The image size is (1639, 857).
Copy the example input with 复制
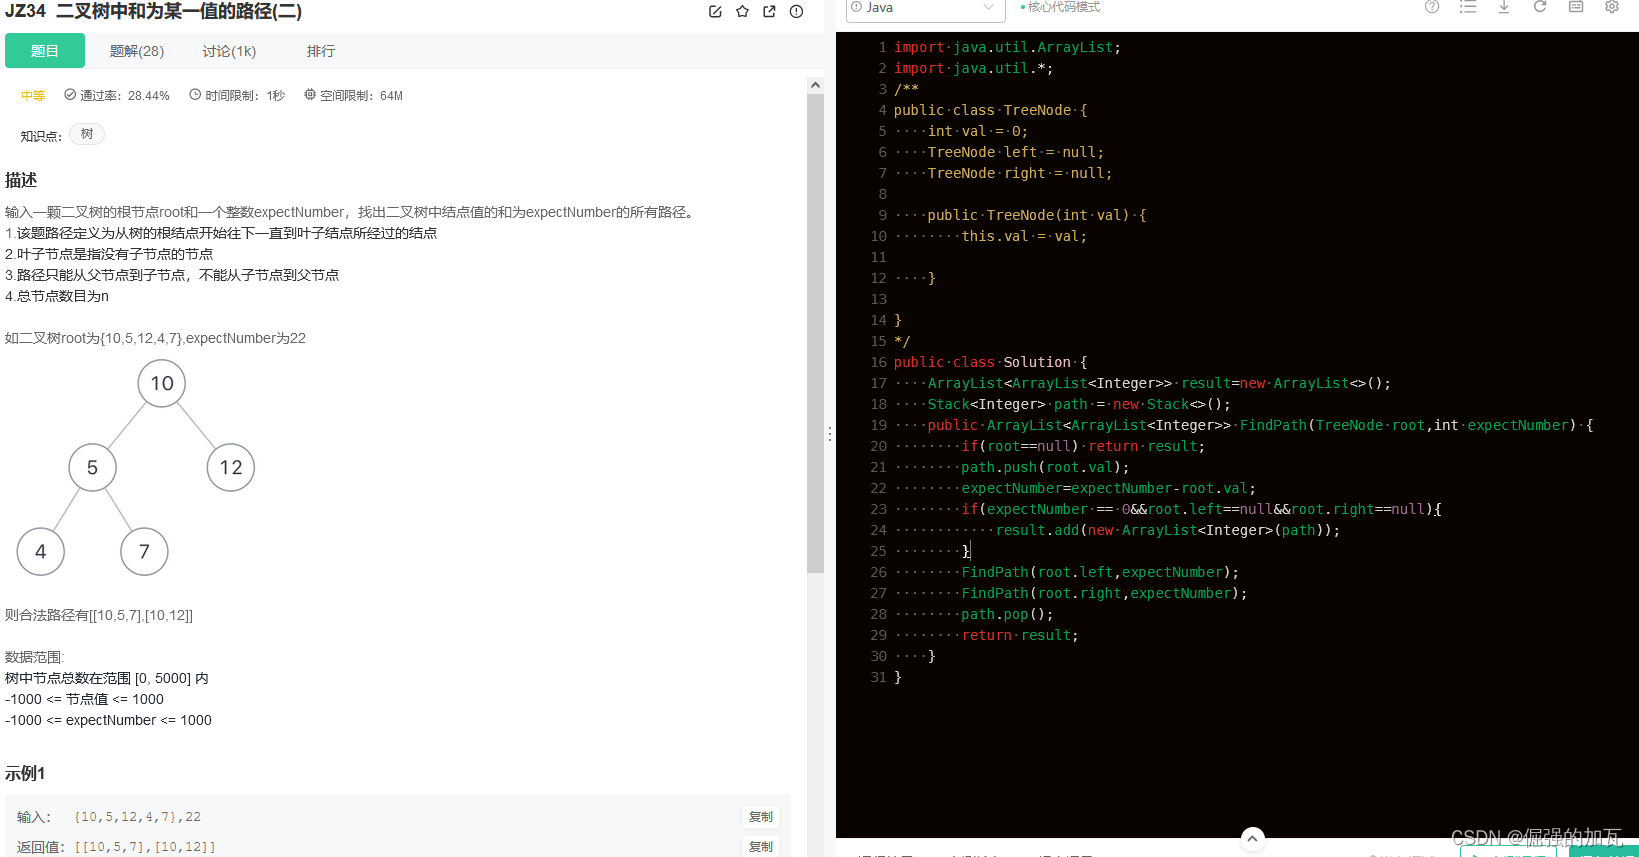point(761,817)
